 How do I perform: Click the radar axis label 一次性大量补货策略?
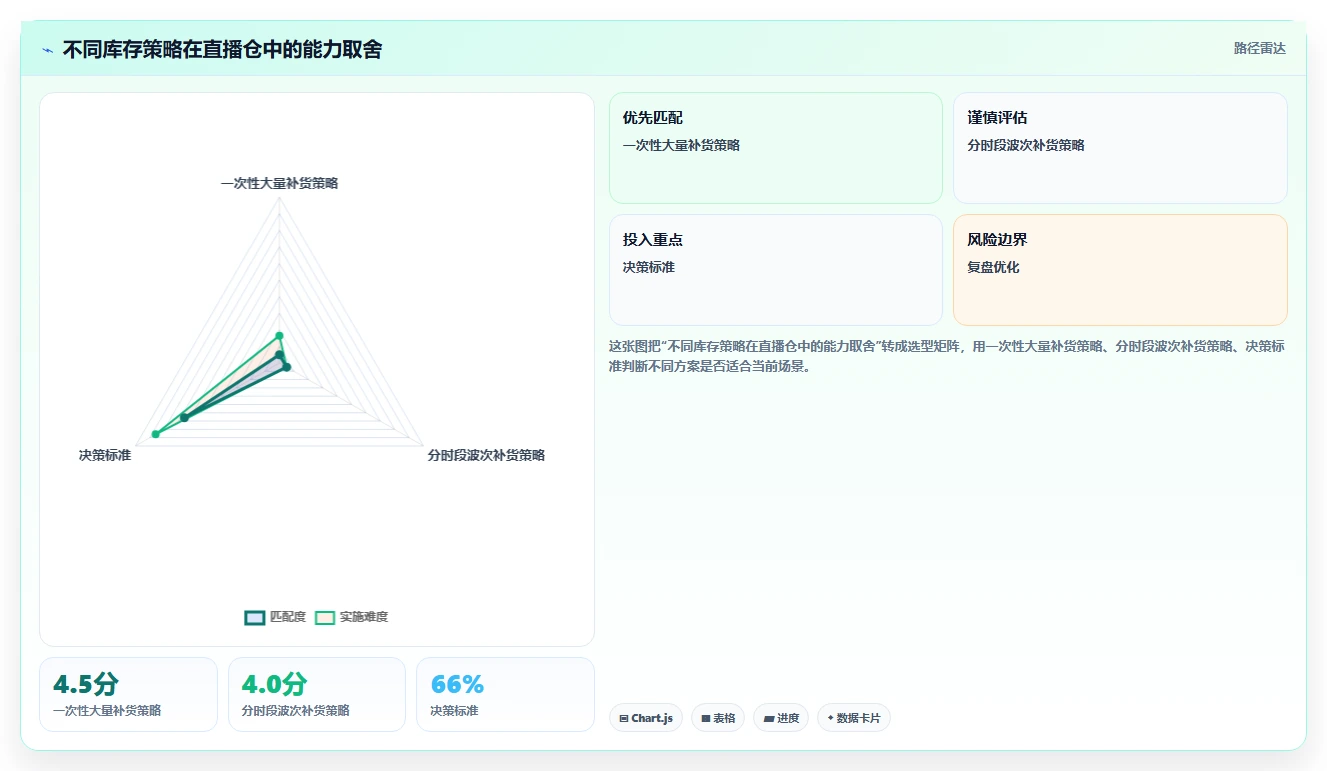coord(279,183)
